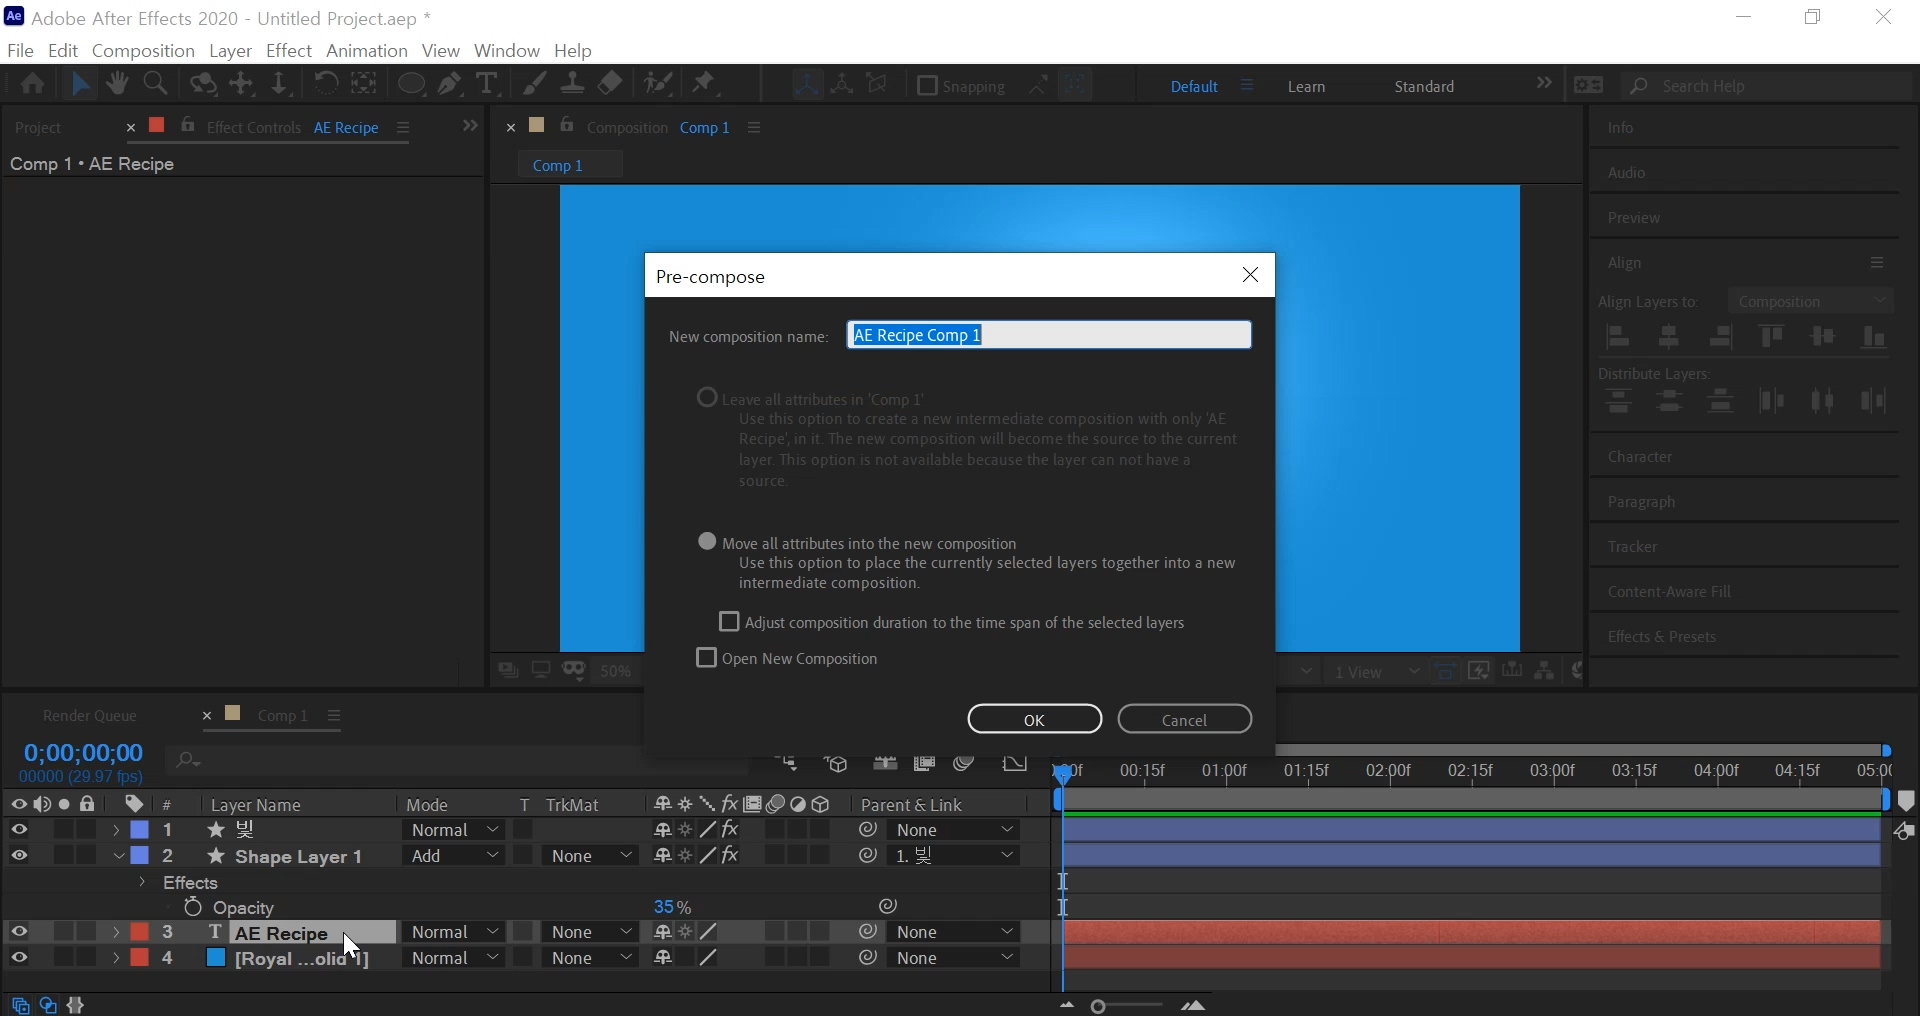Image resolution: width=1920 pixels, height=1016 pixels.
Task: Switch to the Standard workspace
Action: pyautogui.click(x=1425, y=87)
